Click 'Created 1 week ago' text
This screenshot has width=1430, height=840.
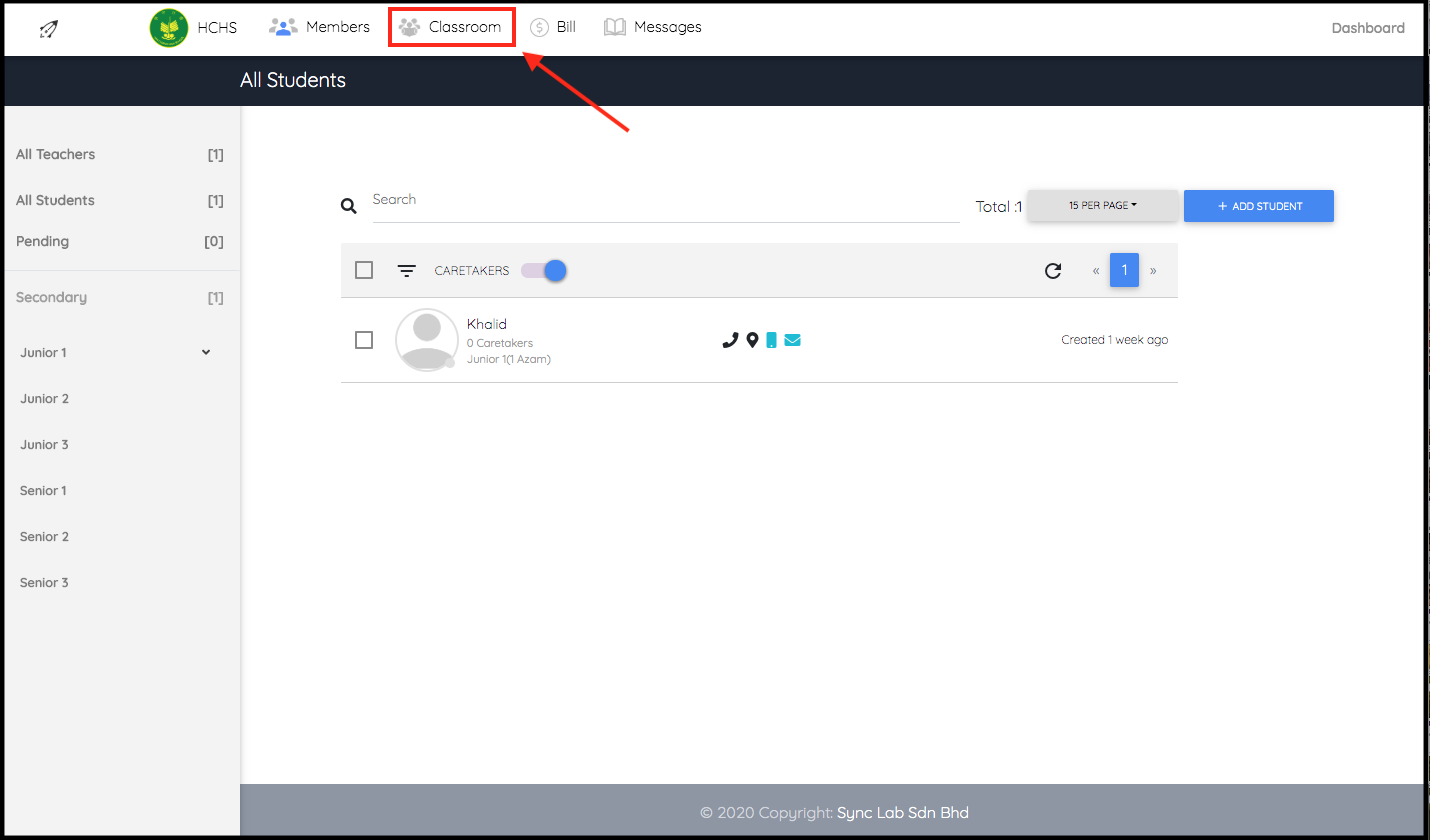(x=1114, y=340)
